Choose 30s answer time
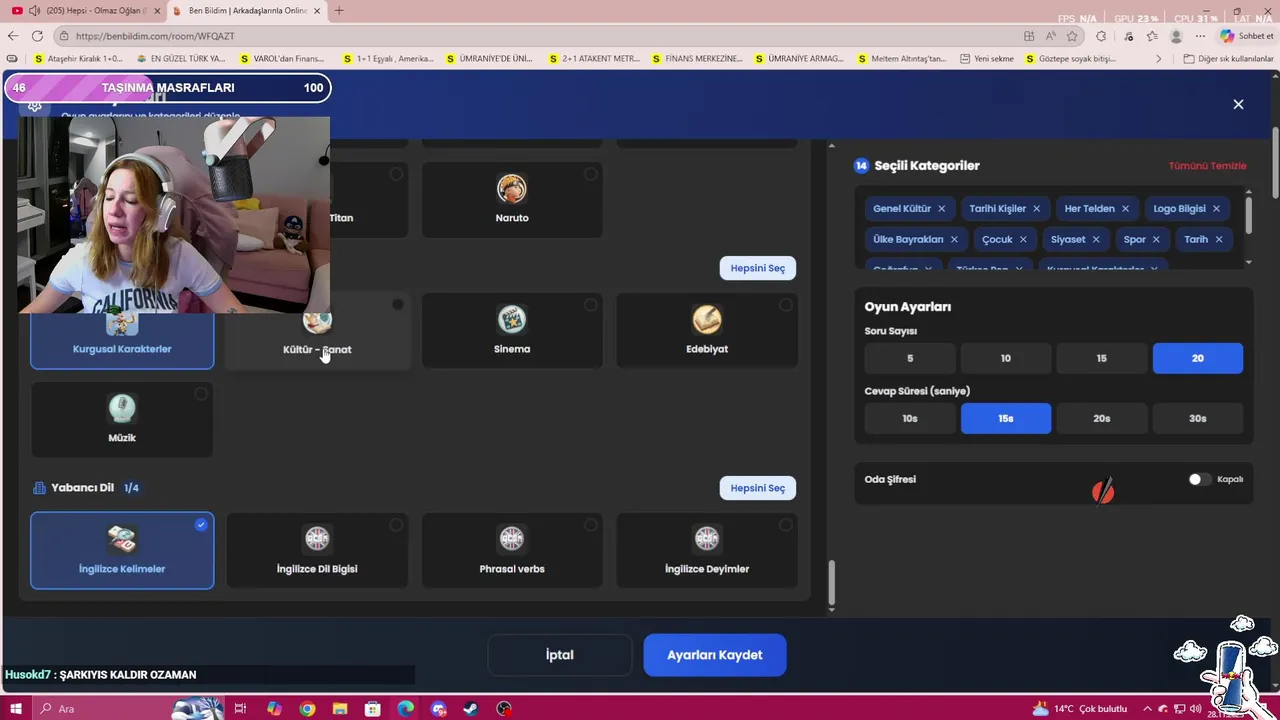The width and height of the screenshot is (1280, 720). 1198,418
